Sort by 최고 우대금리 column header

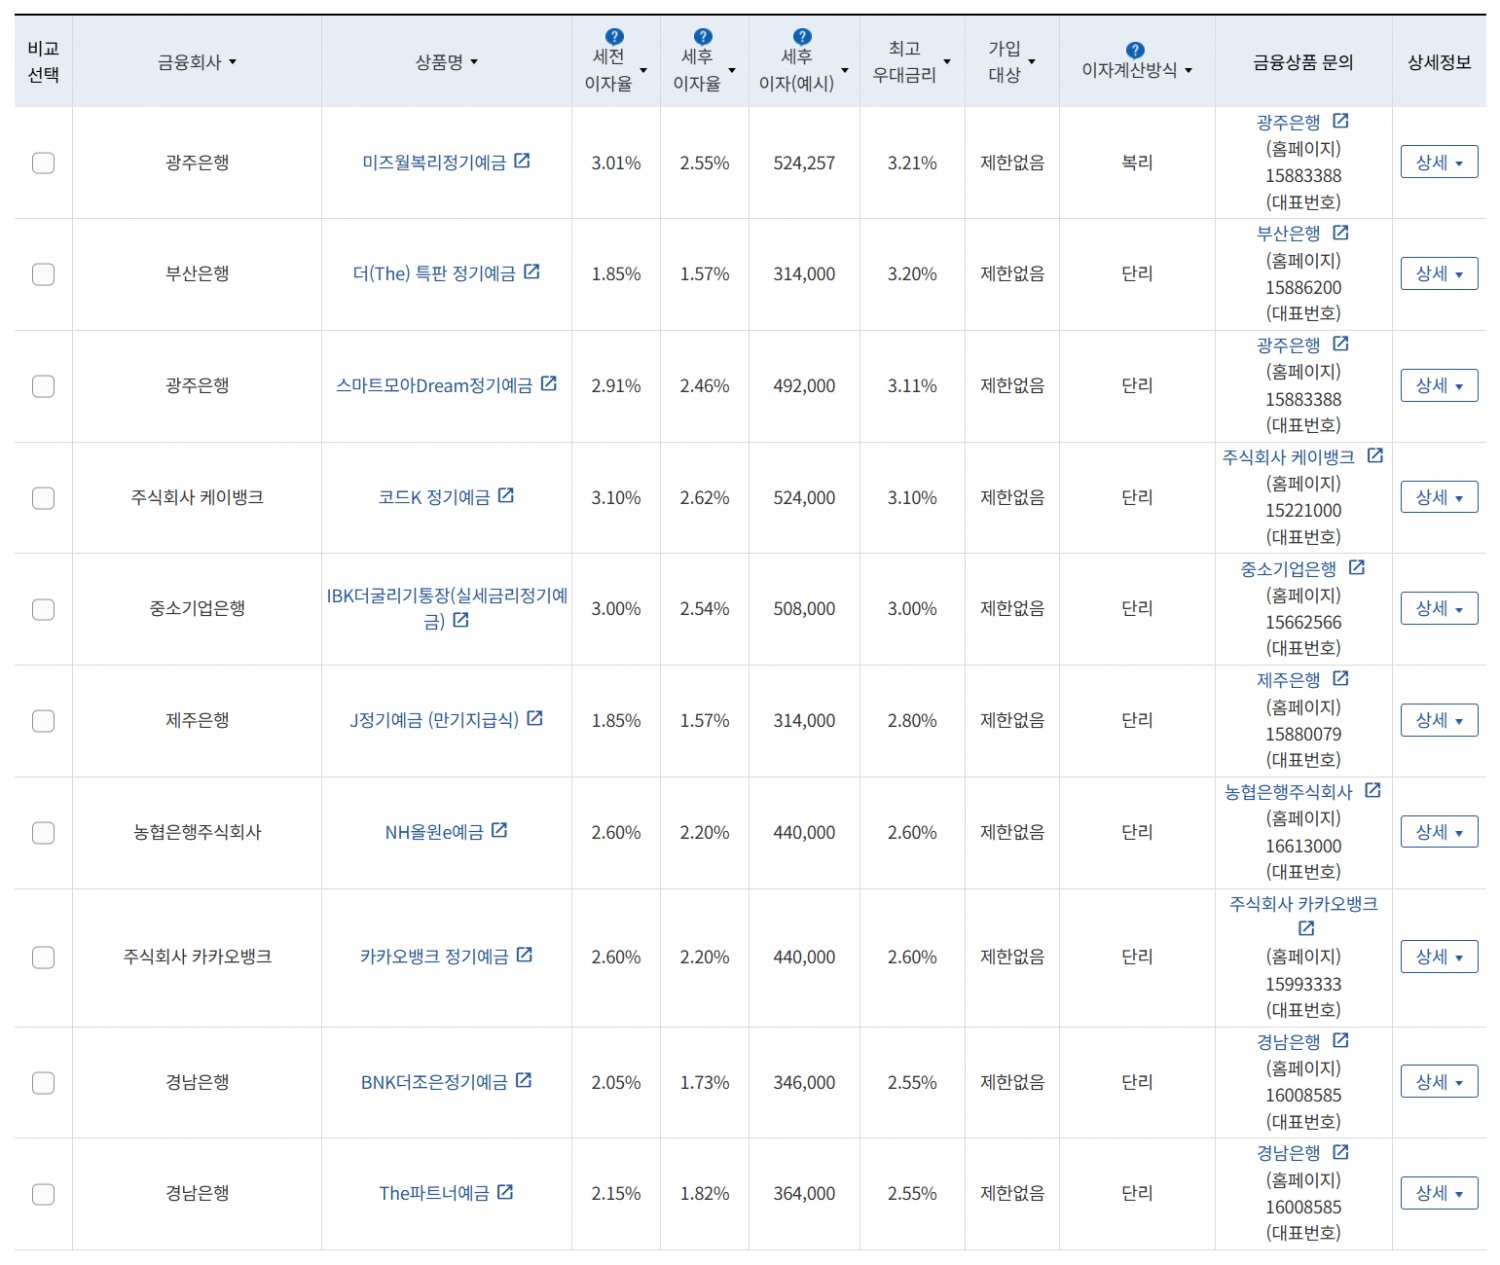click(911, 62)
